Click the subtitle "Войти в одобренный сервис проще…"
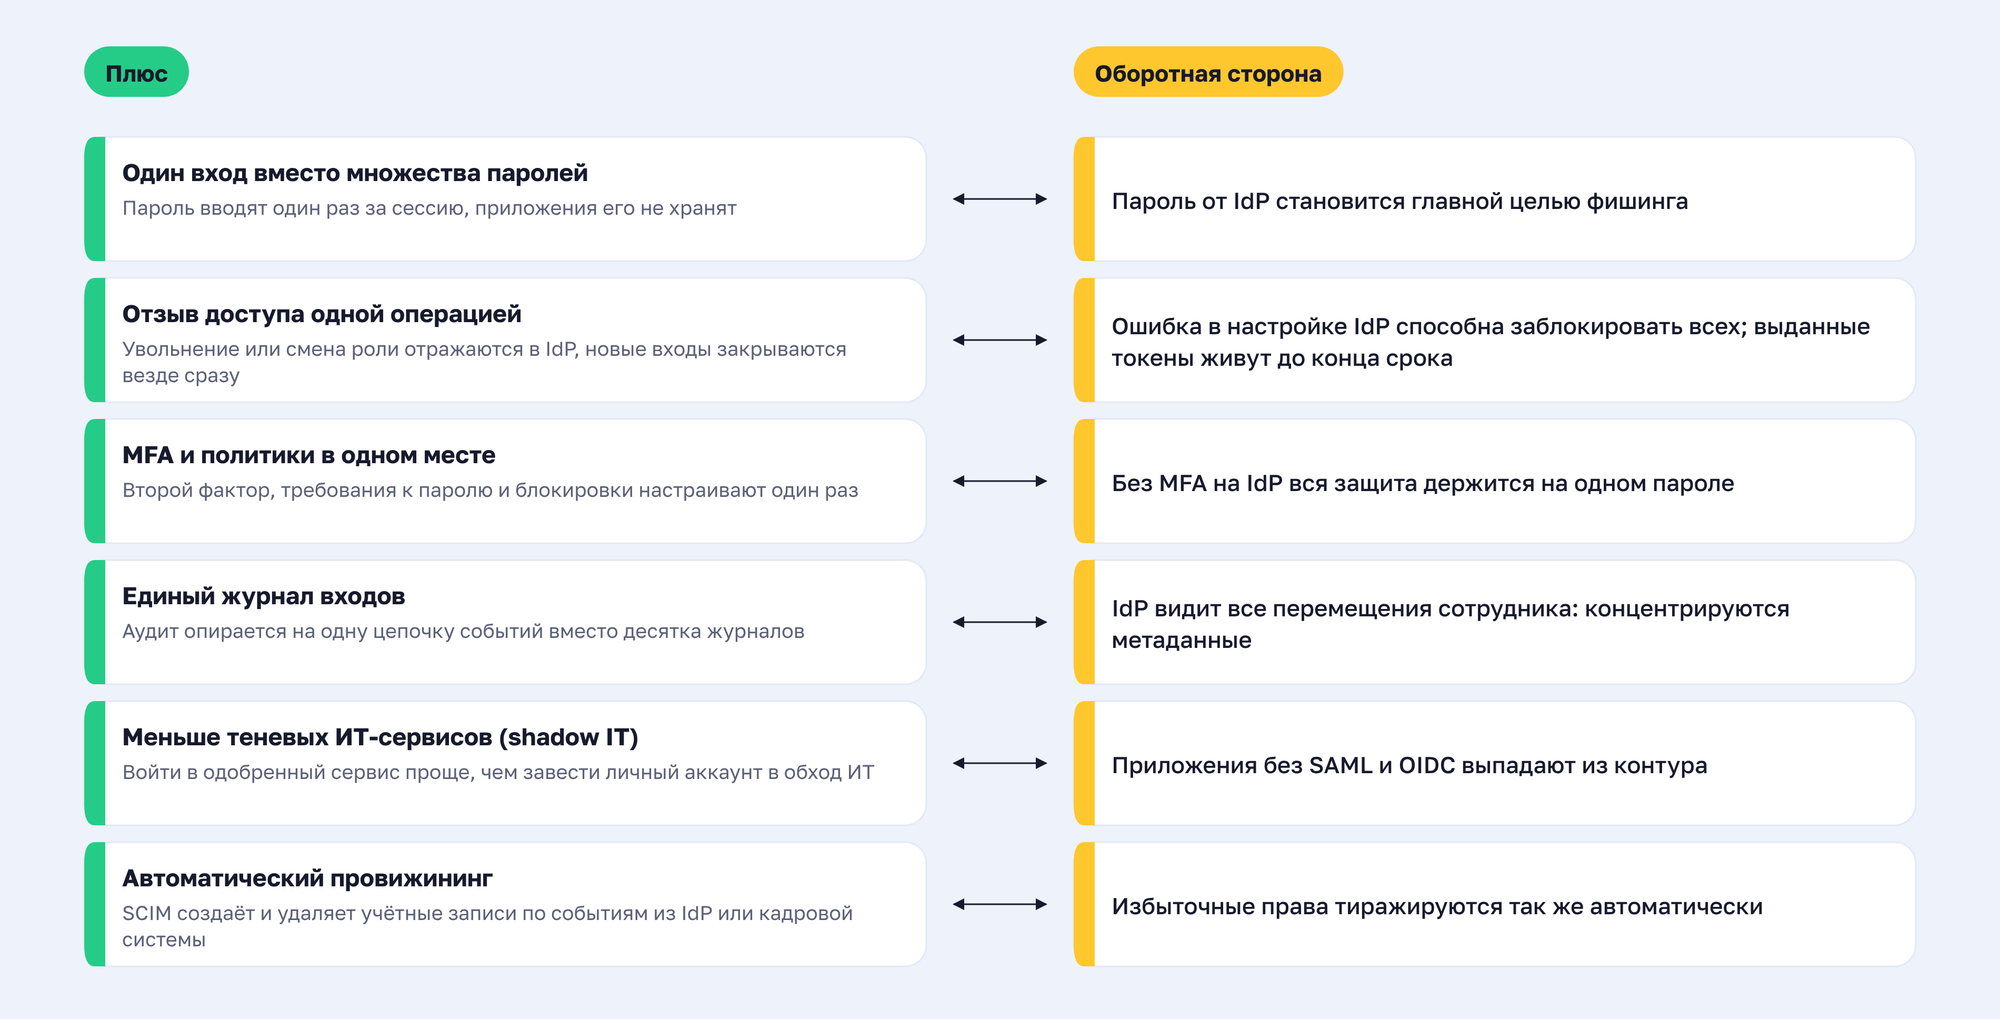This screenshot has width=2000, height=1019. [x=498, y=772]
